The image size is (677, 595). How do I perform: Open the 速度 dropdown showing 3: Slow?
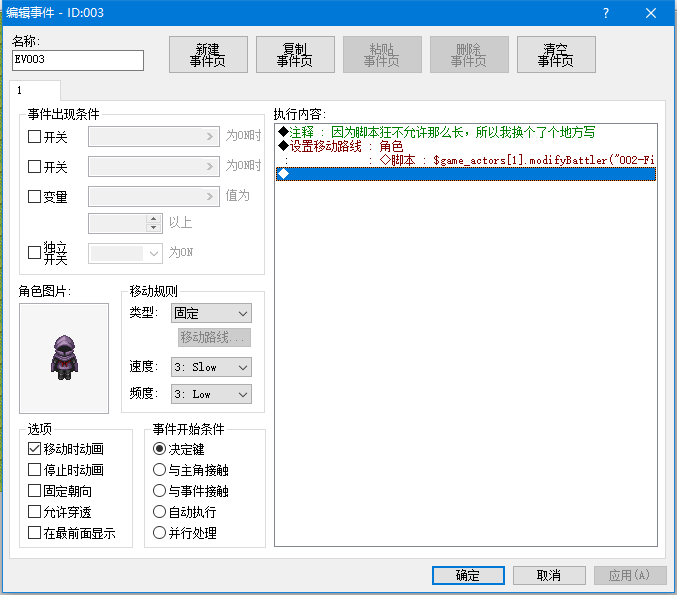pyautogui.click(x=211, y=367)
